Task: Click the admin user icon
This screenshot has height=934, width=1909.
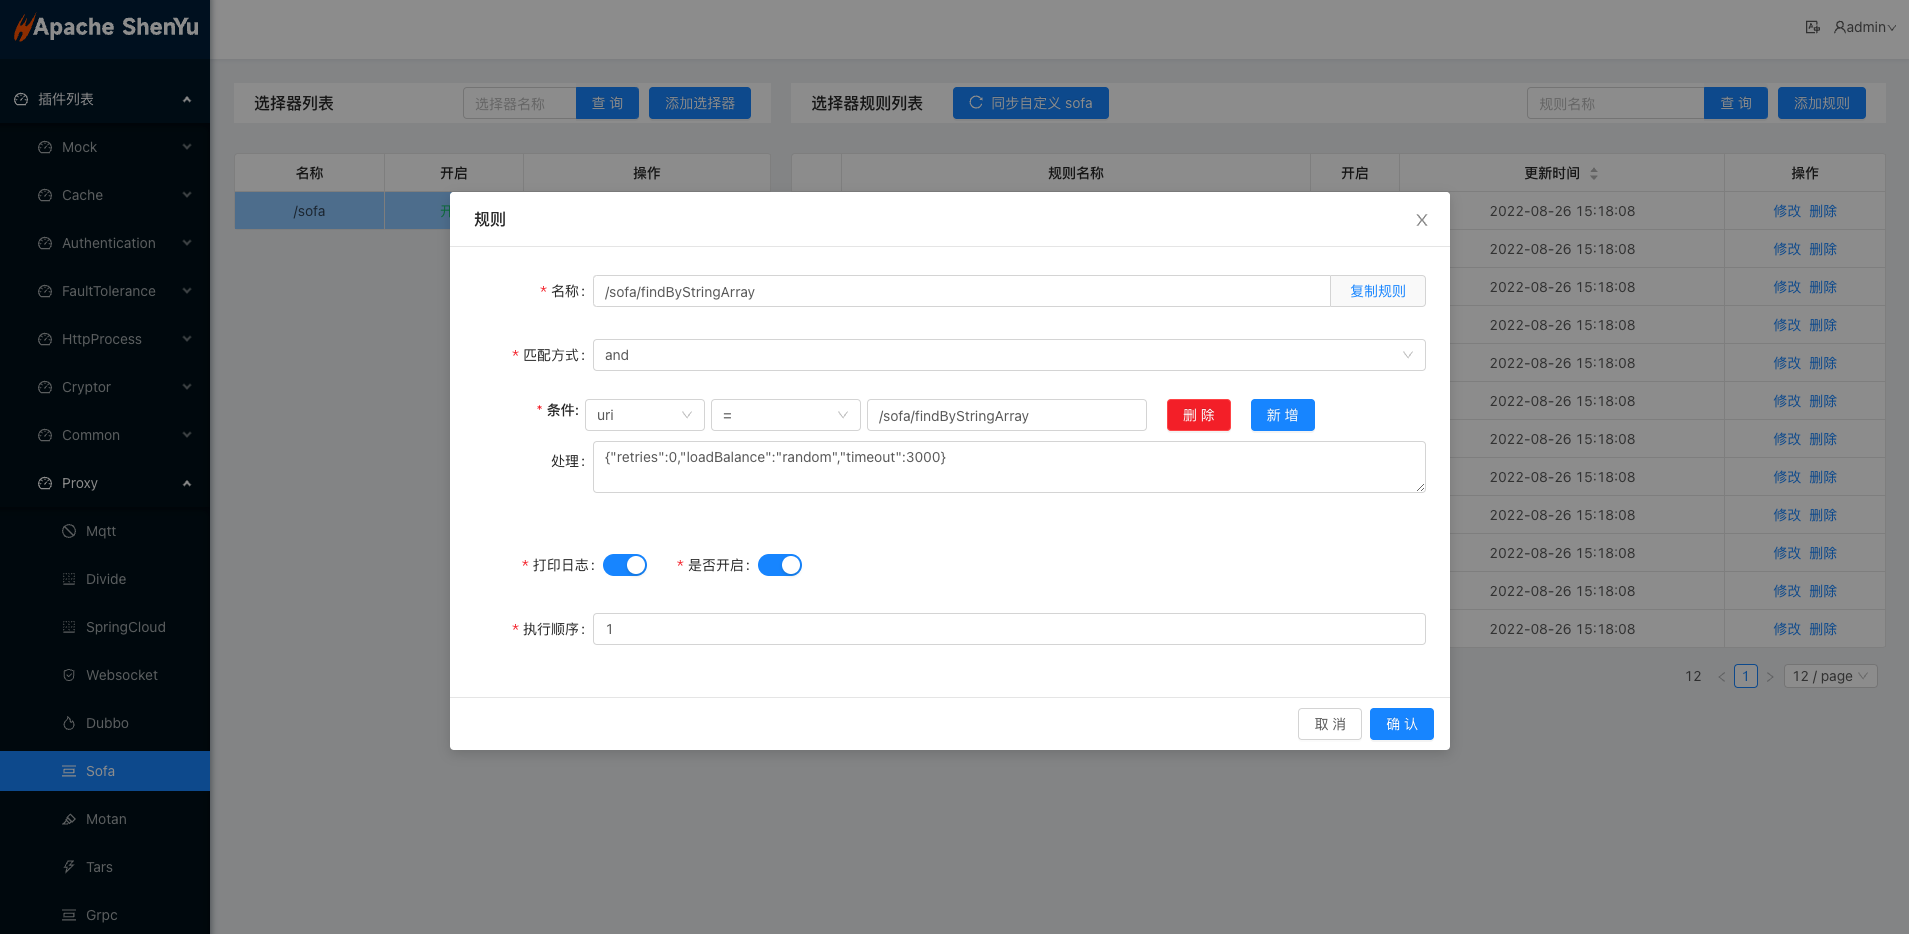Action: (1840, 27)
